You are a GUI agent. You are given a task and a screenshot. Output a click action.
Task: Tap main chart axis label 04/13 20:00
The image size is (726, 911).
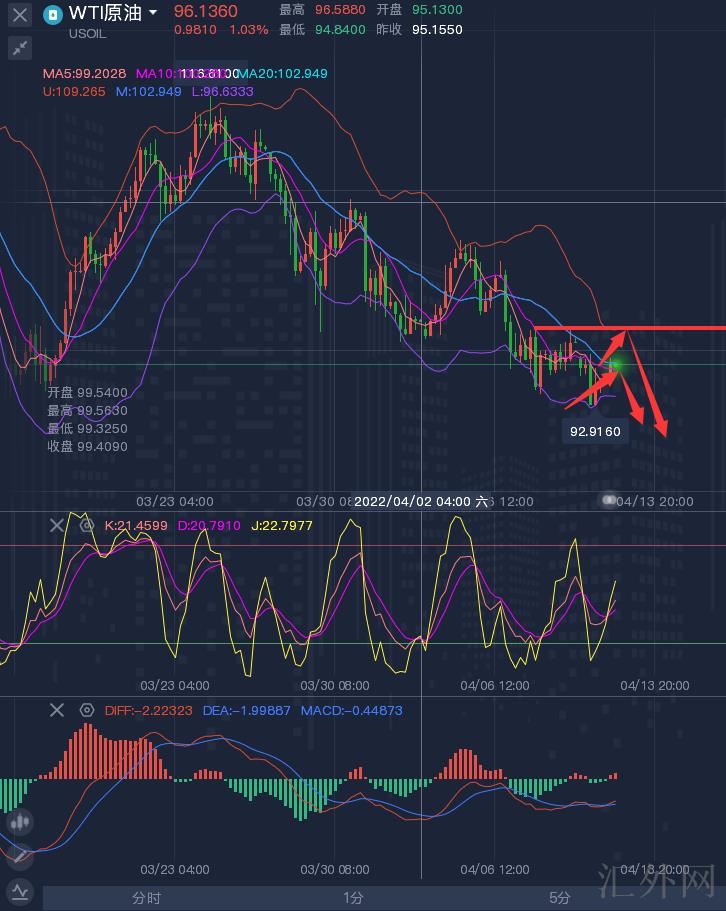tap(655, 501)
